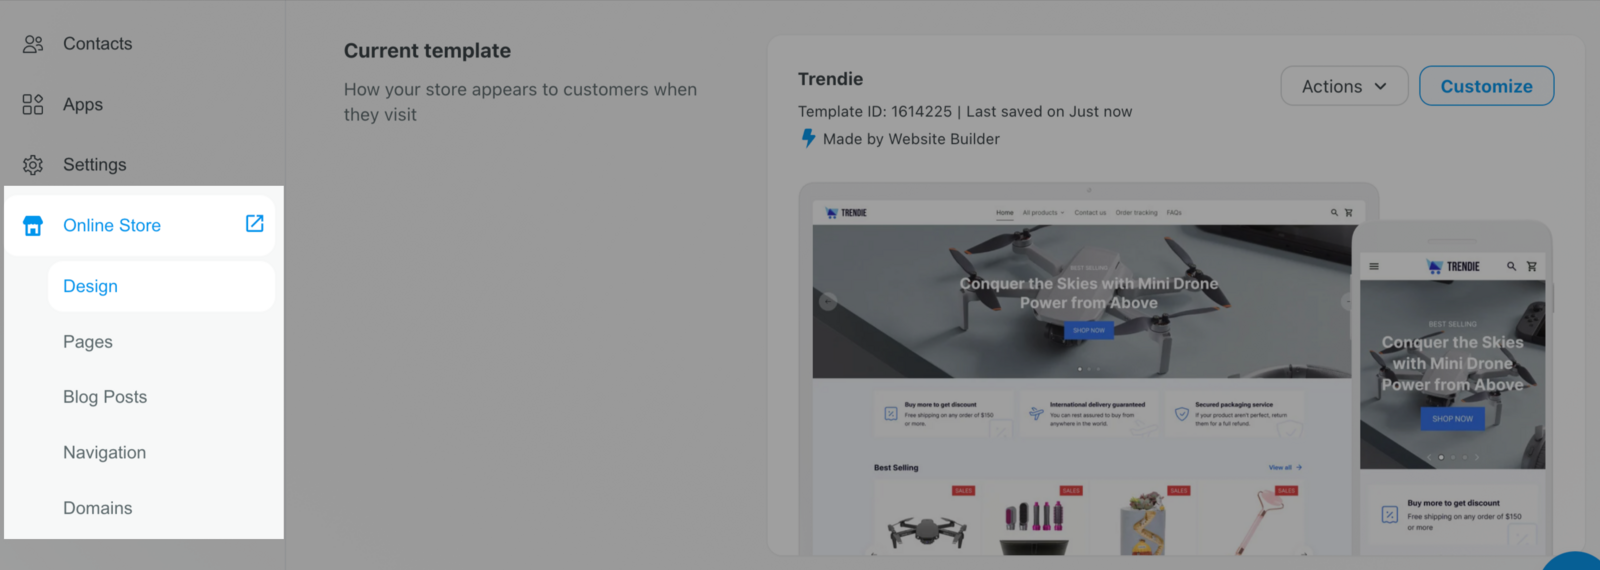Click drone product image in preview
Image resolution: width=1600 pixels, height=570 pixels.
[x=928, y=530]
